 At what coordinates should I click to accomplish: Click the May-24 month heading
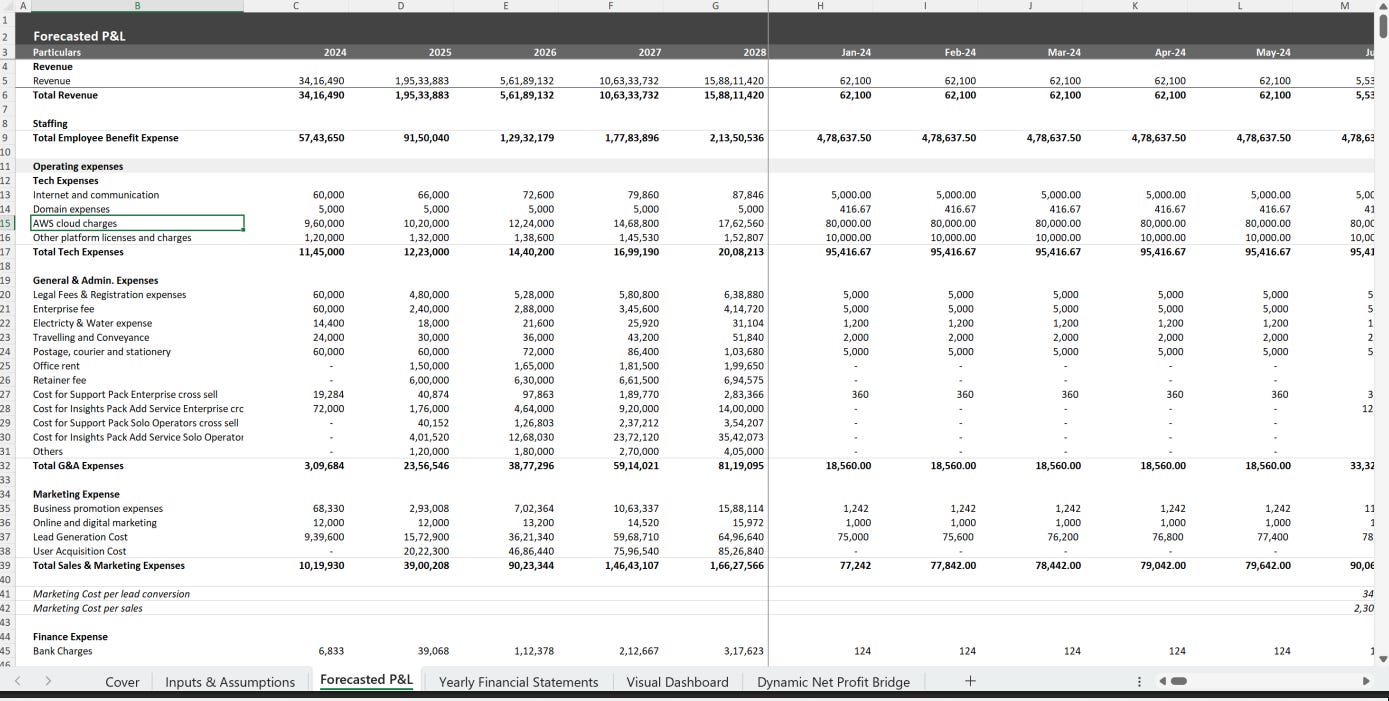(1273, 52)
